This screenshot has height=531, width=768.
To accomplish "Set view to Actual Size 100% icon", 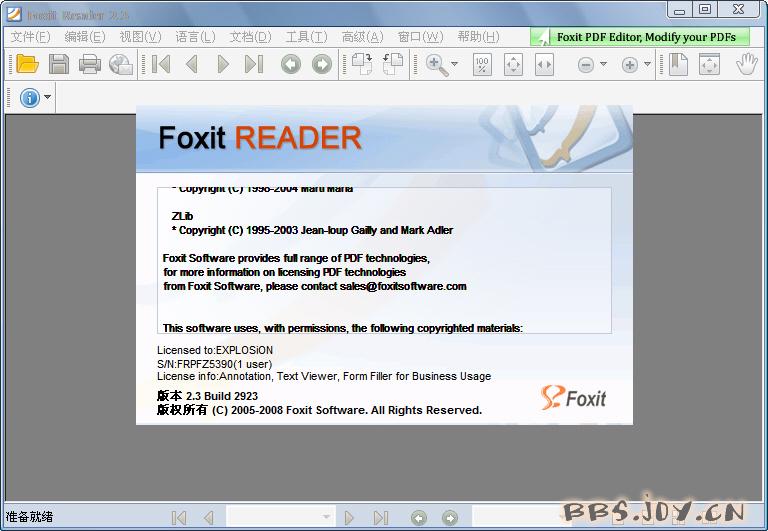I will point(482,64).
